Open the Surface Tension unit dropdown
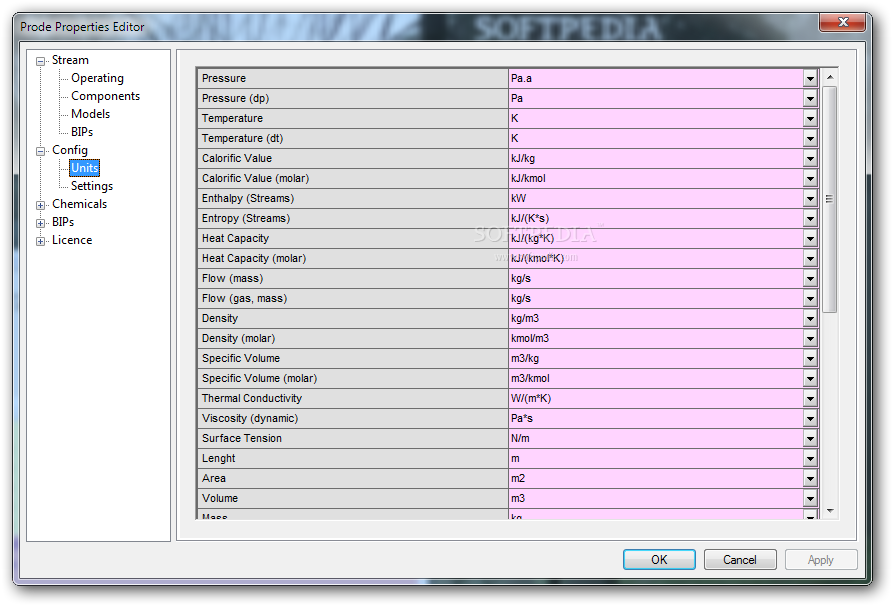This screenshot has height=606, width=893. coord(810,439)
